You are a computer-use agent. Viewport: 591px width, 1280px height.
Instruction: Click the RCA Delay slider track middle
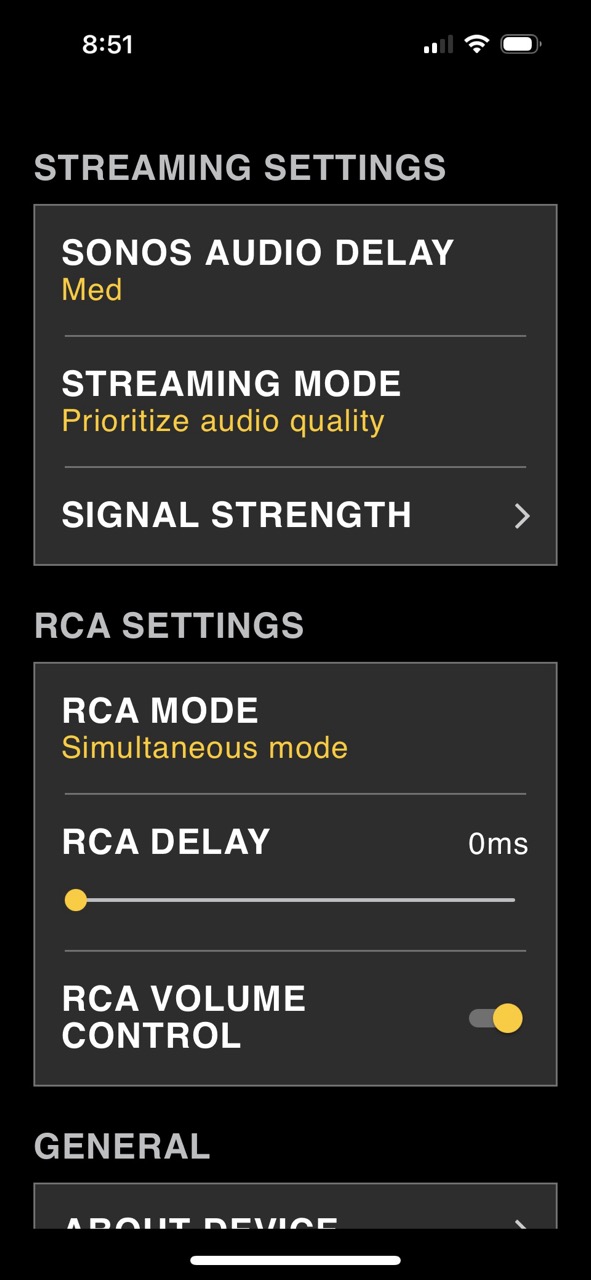[x=295, y=900]
